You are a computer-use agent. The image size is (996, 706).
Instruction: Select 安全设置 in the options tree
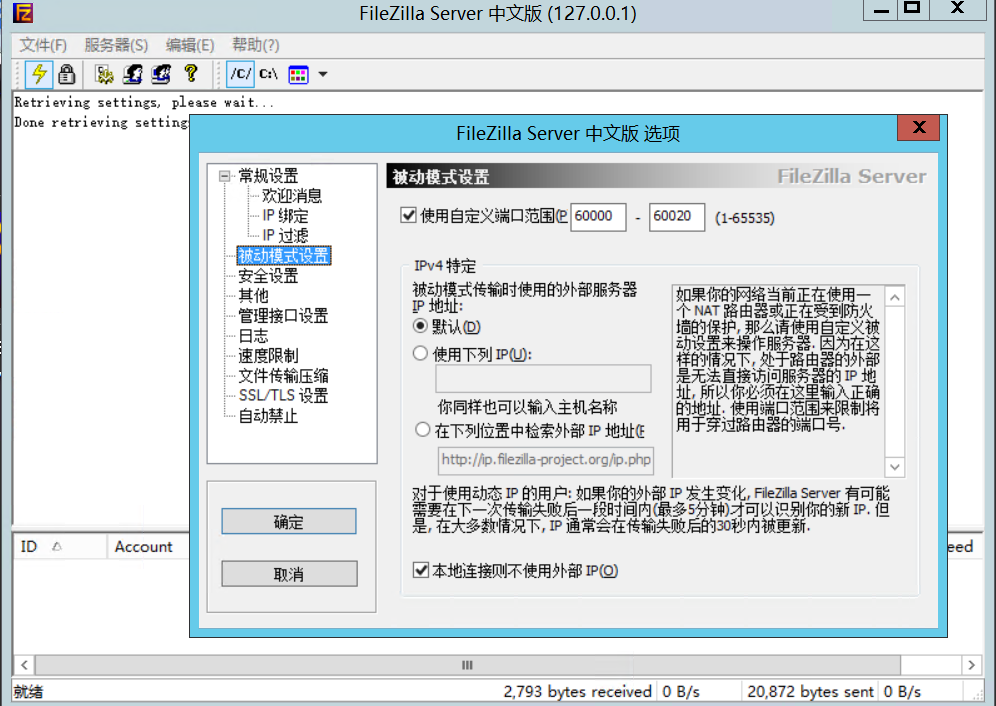click(x=268, y=276)
